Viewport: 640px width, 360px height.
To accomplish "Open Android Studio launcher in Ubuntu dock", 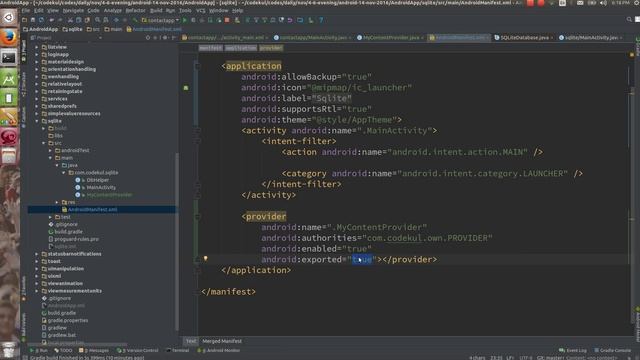I will [x=9, y=78].
